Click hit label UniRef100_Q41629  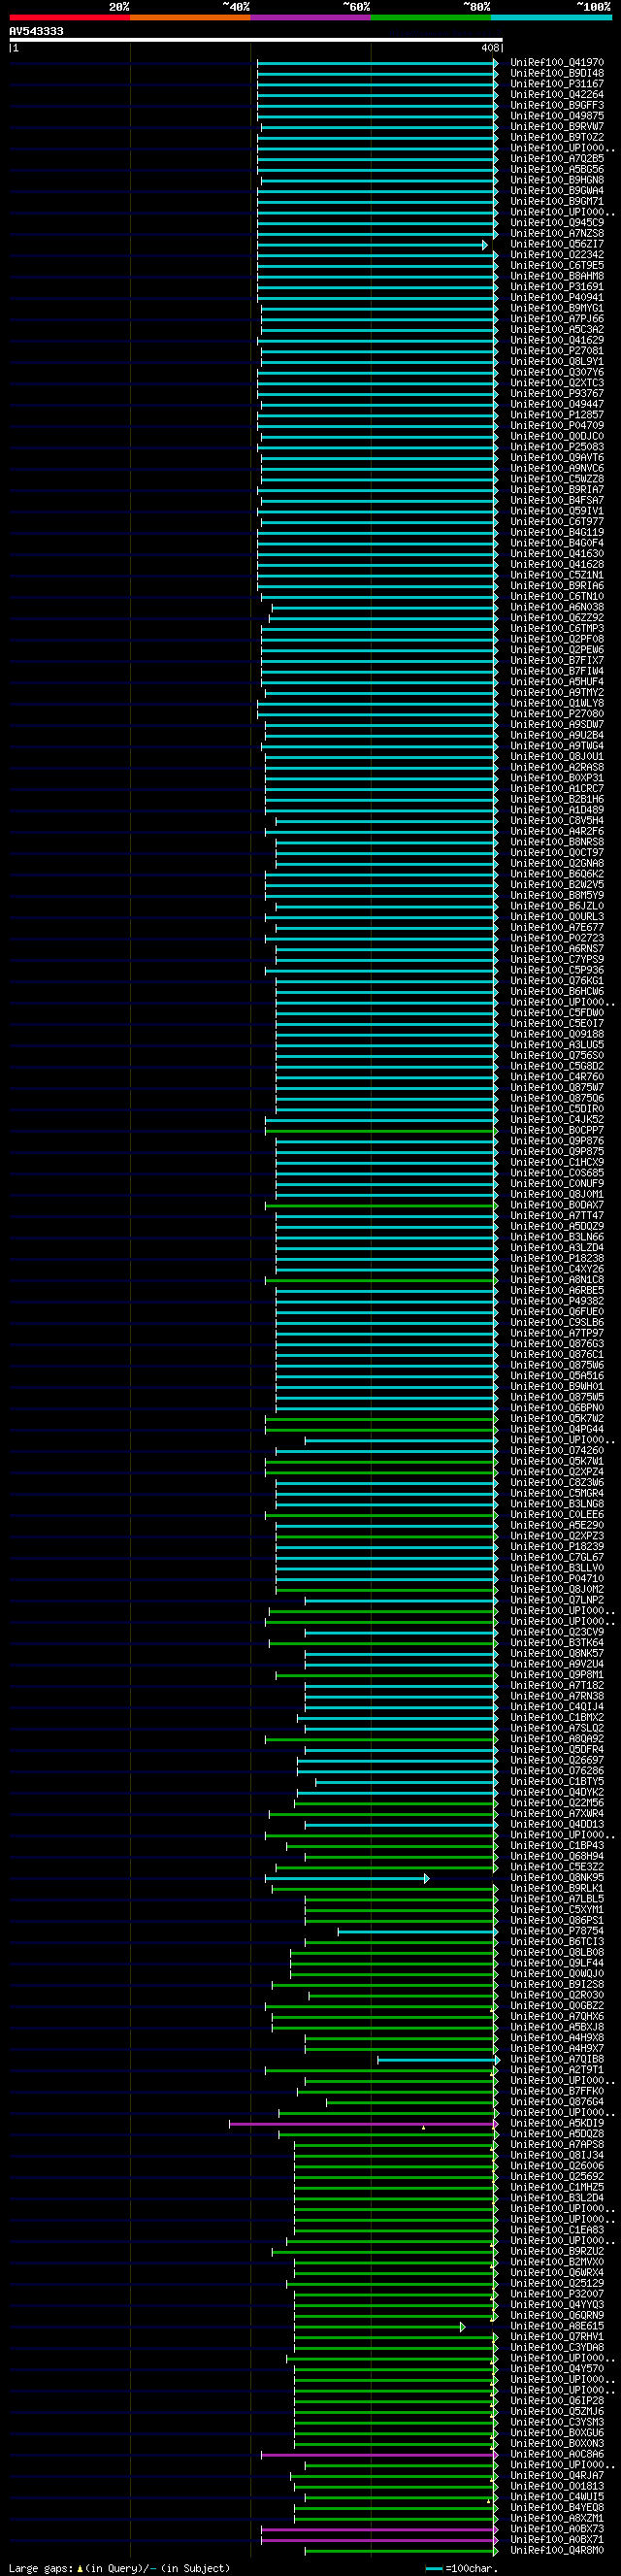pyautogui.click(x=557, y=340)
